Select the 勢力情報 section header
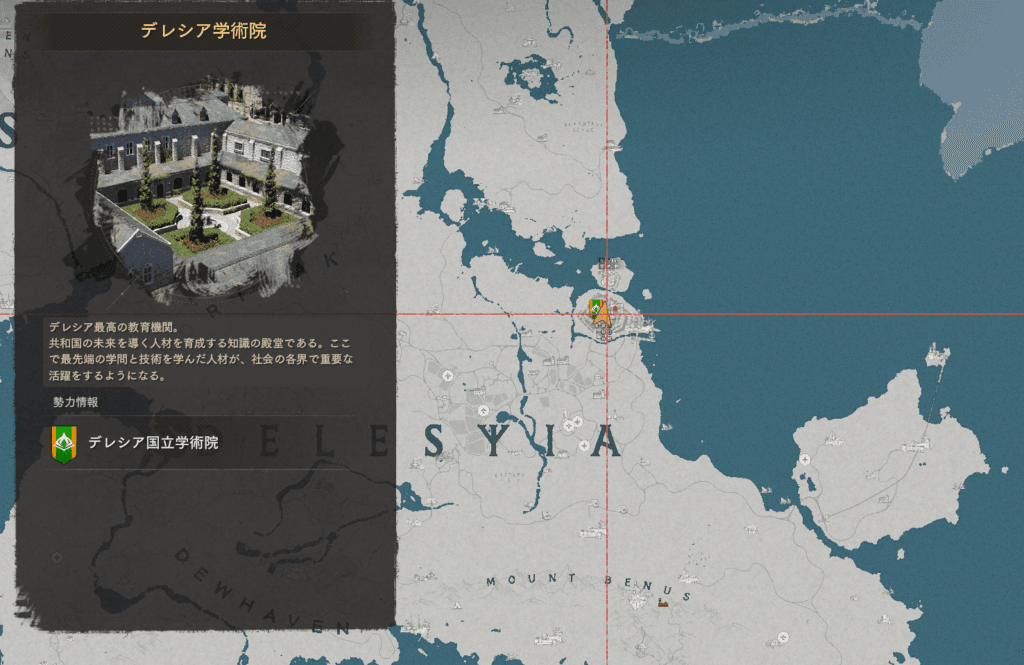This screenshot has height=665, width=1024. pyautogui.click(x=76, y=402)
